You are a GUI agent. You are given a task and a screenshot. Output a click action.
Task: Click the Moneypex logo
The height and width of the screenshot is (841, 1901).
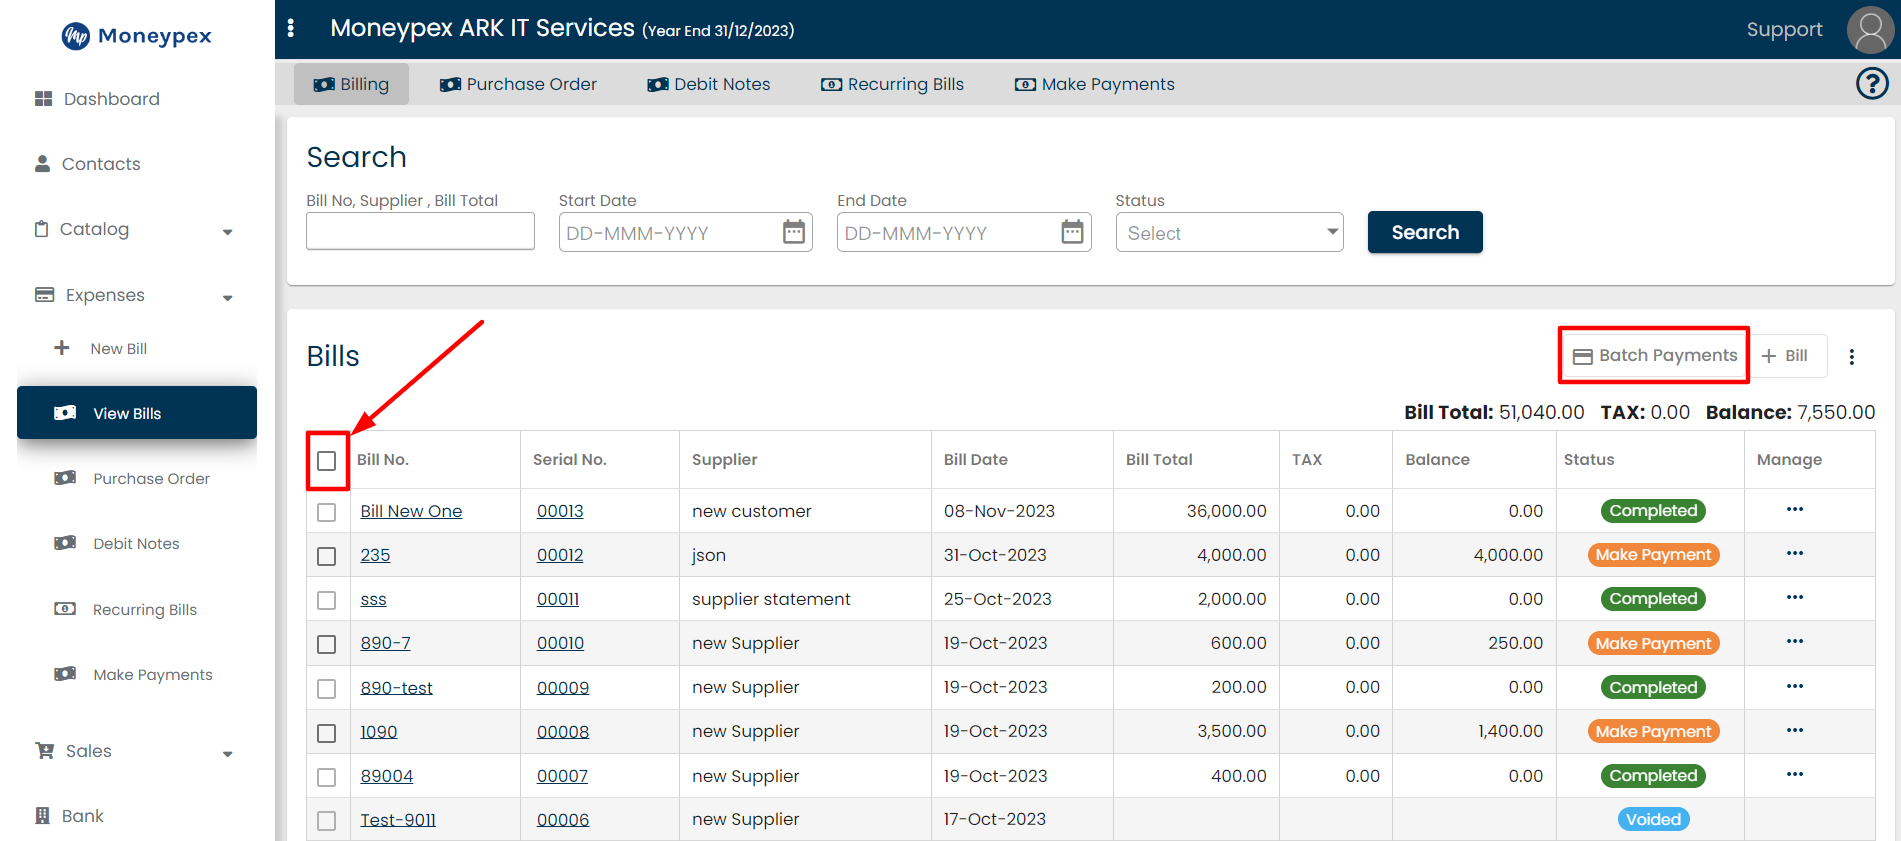[137, 36]
